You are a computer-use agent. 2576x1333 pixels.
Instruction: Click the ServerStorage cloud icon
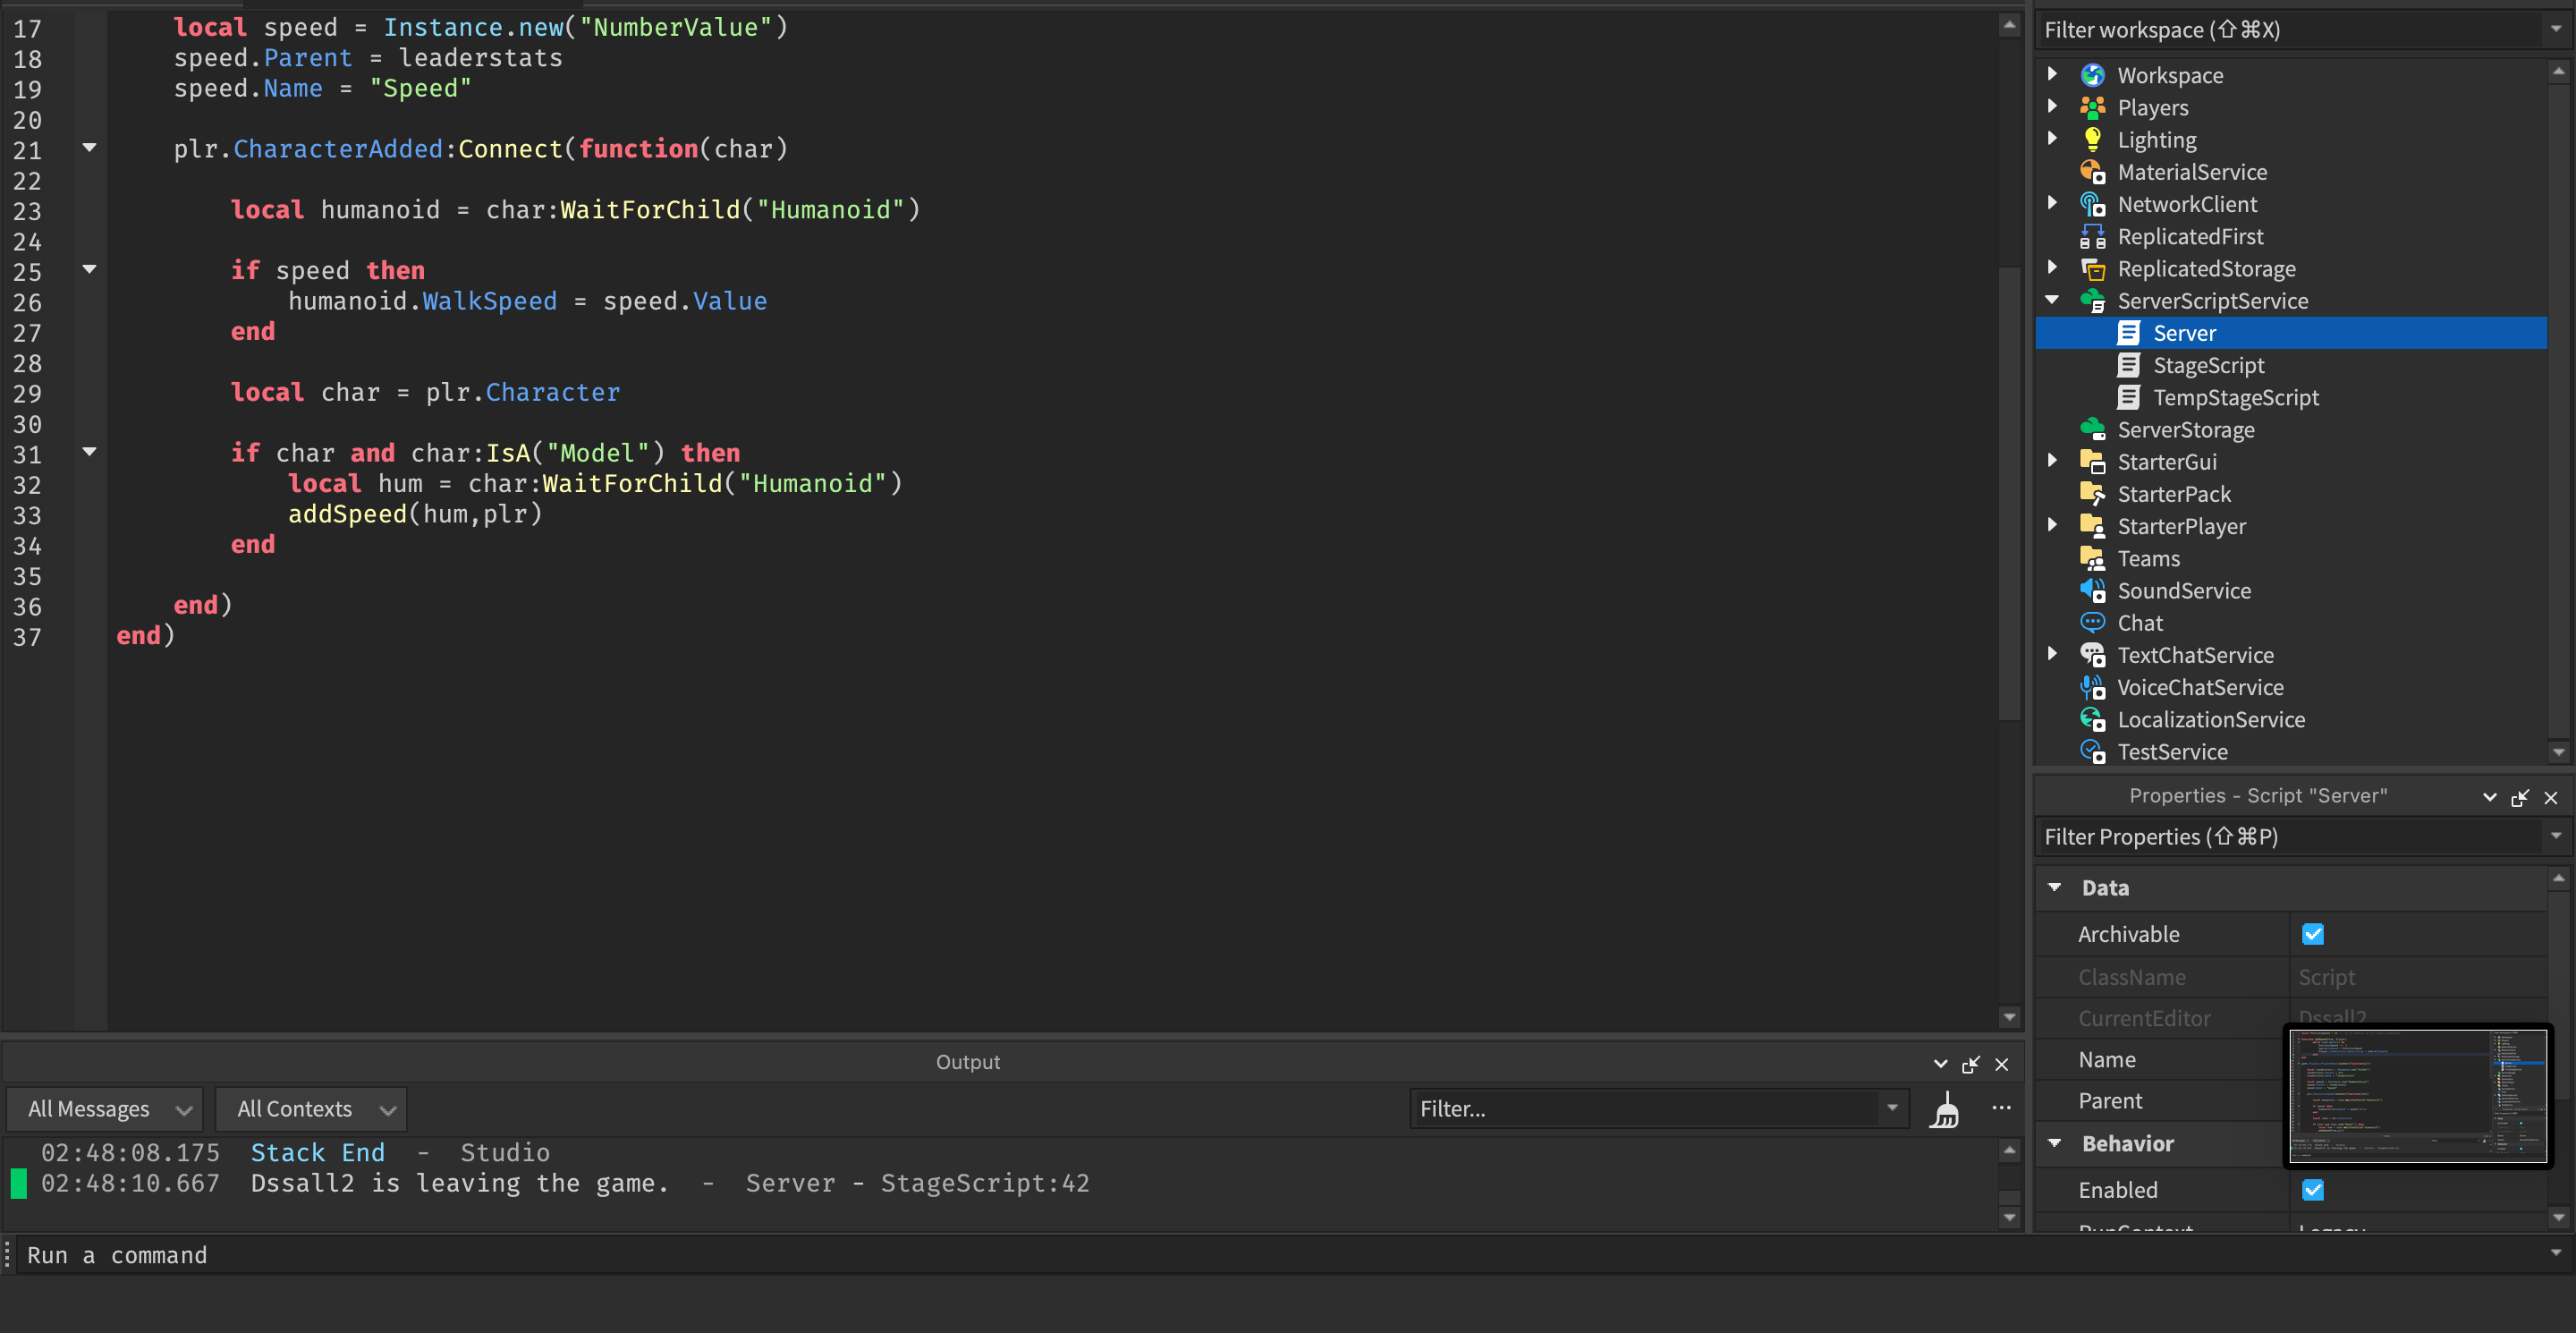tap(2092, 429)
